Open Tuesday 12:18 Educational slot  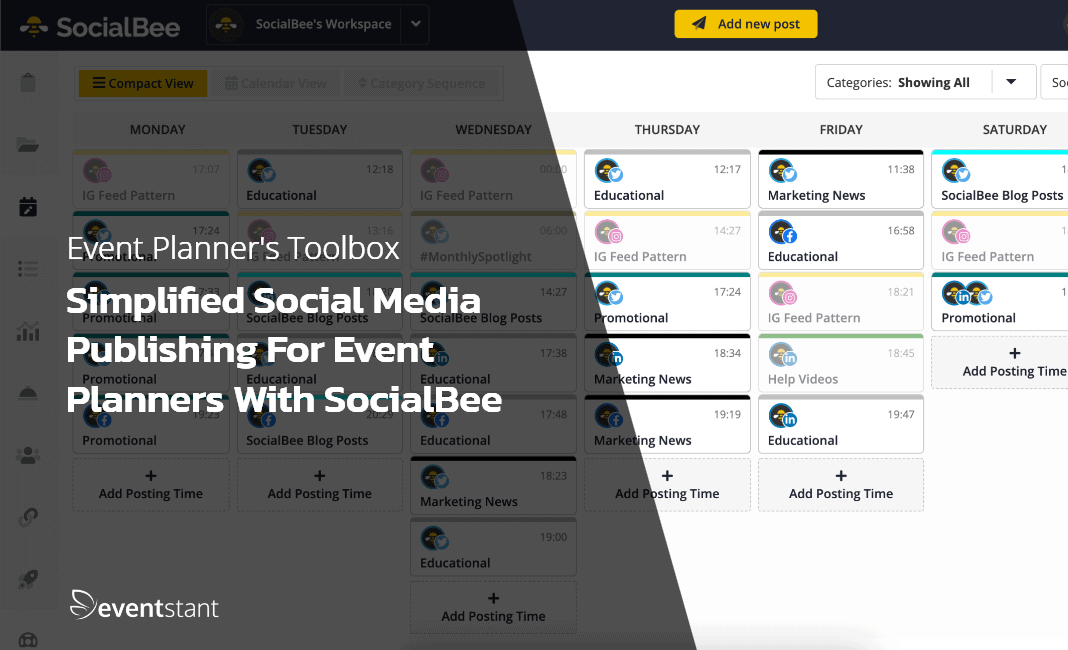coord(319,180)
